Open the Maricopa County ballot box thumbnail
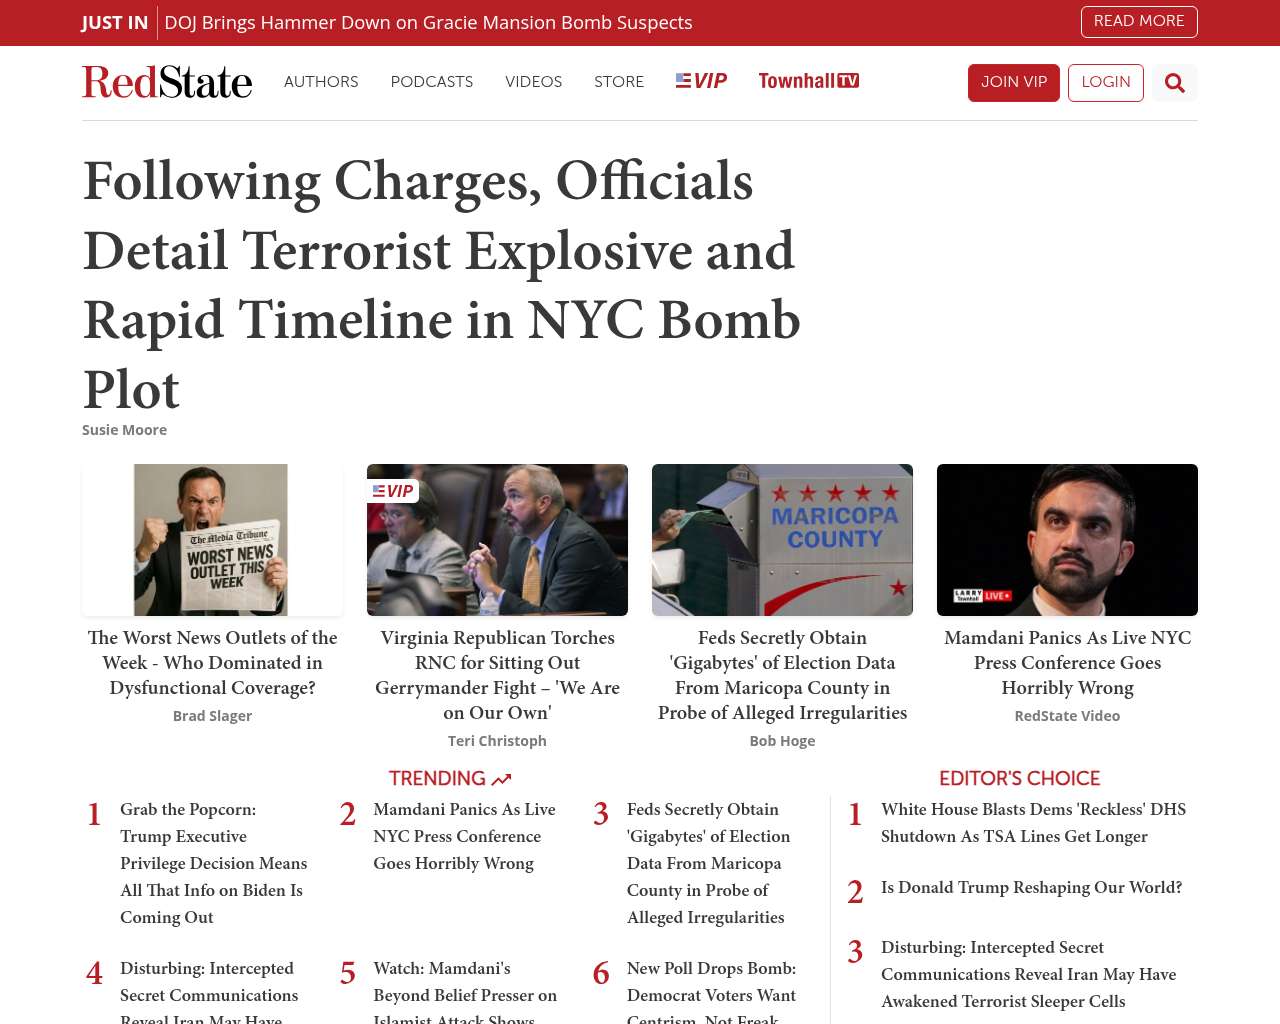 [782, 540]
